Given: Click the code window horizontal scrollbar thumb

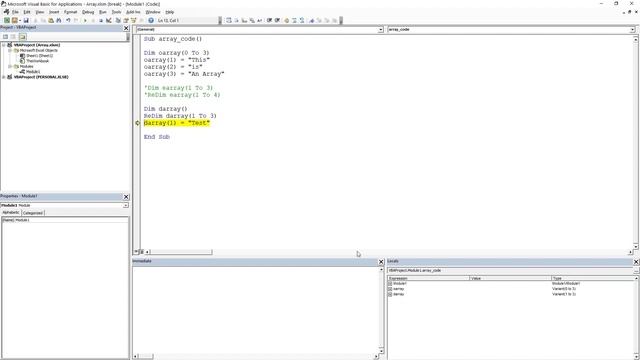Looking at the screenshot, I should (181, 252).
